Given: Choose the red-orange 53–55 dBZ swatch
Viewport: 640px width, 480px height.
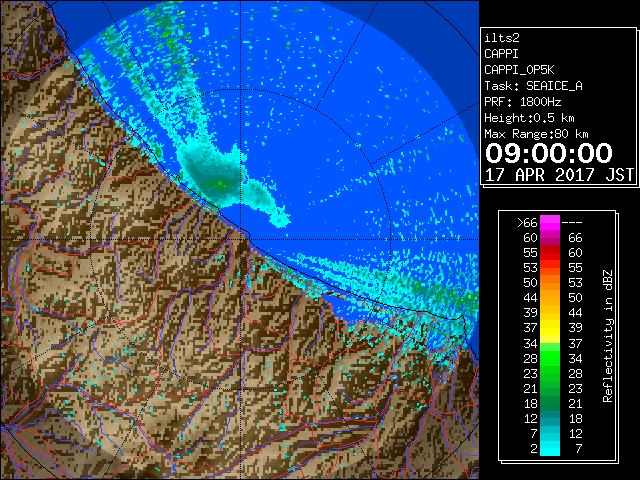Looking at the screenshot, I should (x=550, y=268).
